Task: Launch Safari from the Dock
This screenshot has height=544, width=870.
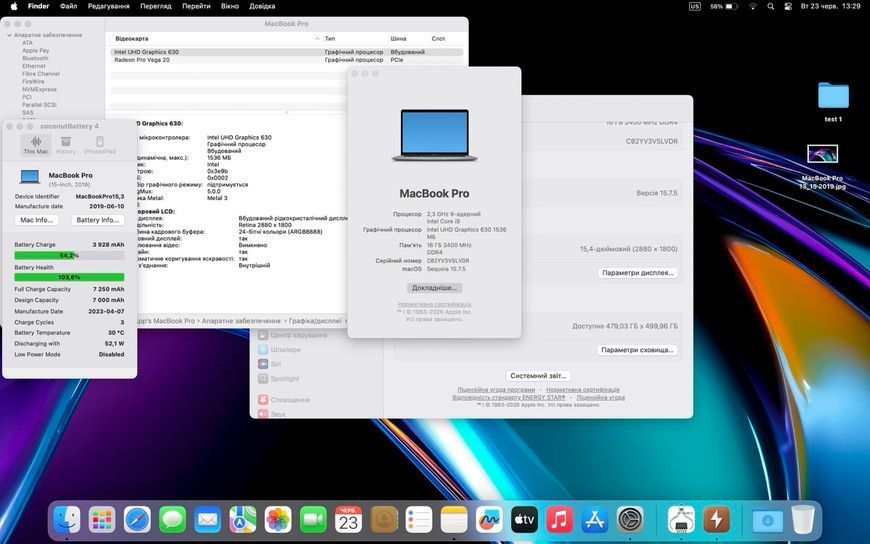Action: click(137, 520)
